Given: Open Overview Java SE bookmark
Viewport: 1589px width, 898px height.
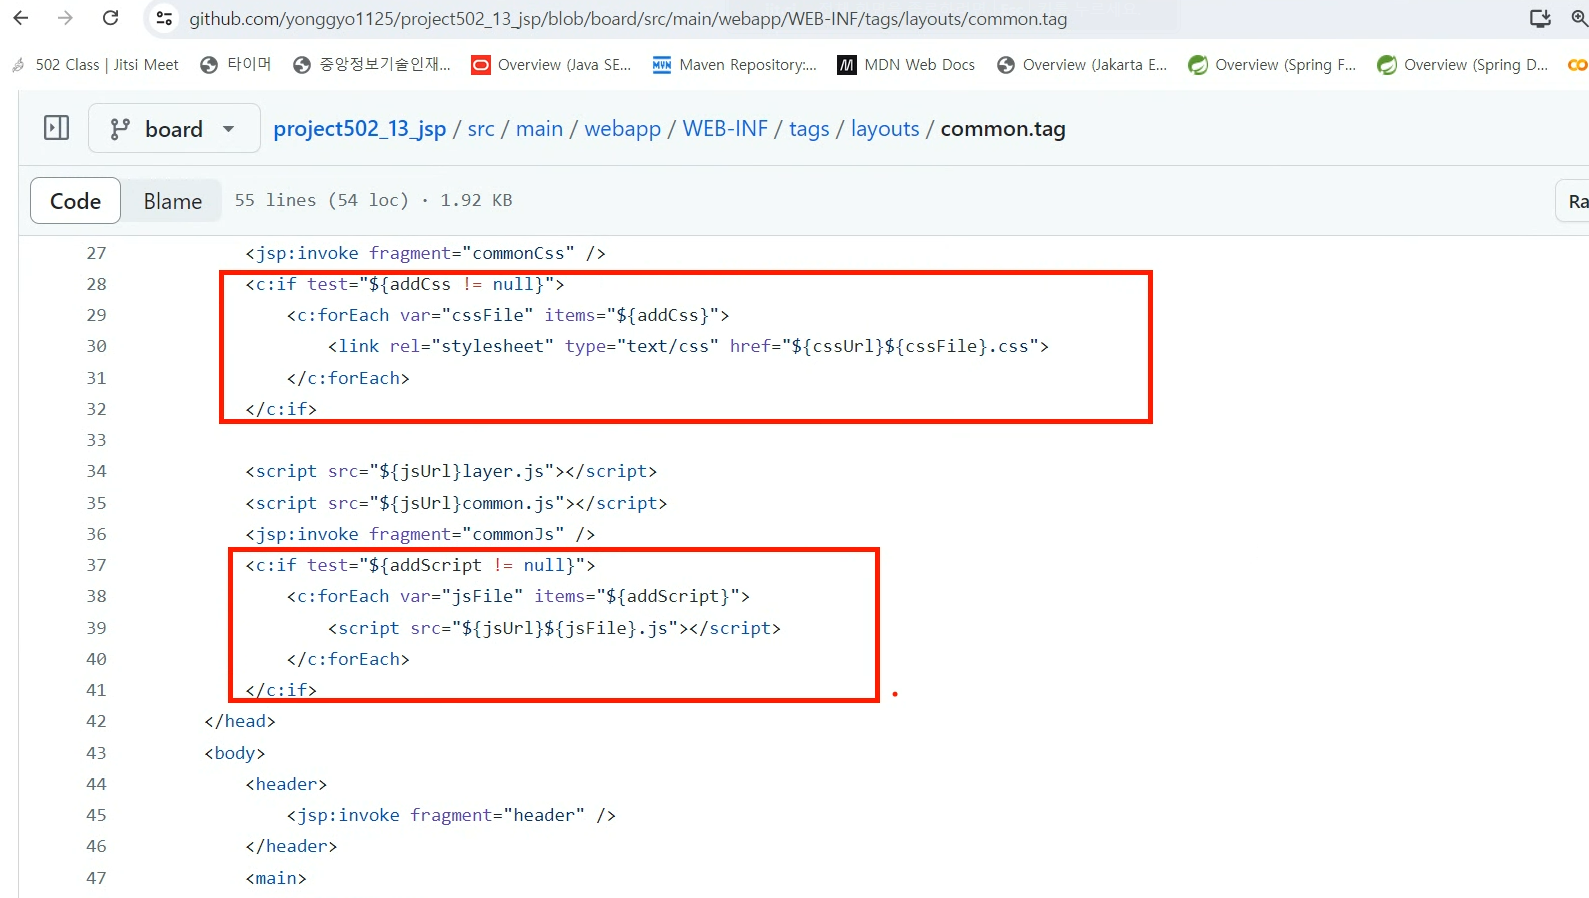Looking at the screenshot, I should 552,65.
